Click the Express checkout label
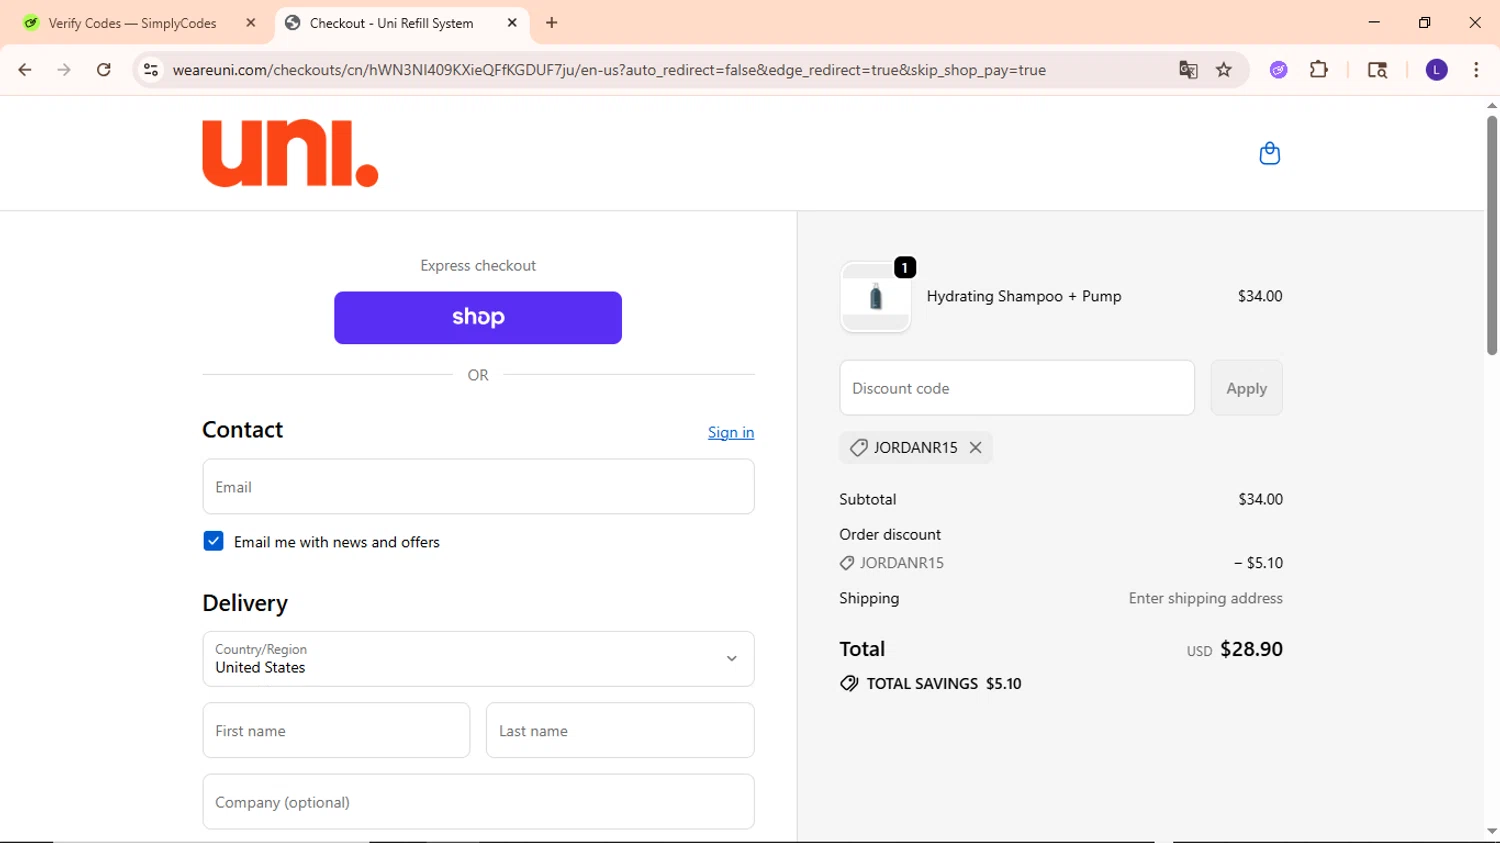This screenshot has height=843, width=1500. pyautogui.click(x=478, y=265)
